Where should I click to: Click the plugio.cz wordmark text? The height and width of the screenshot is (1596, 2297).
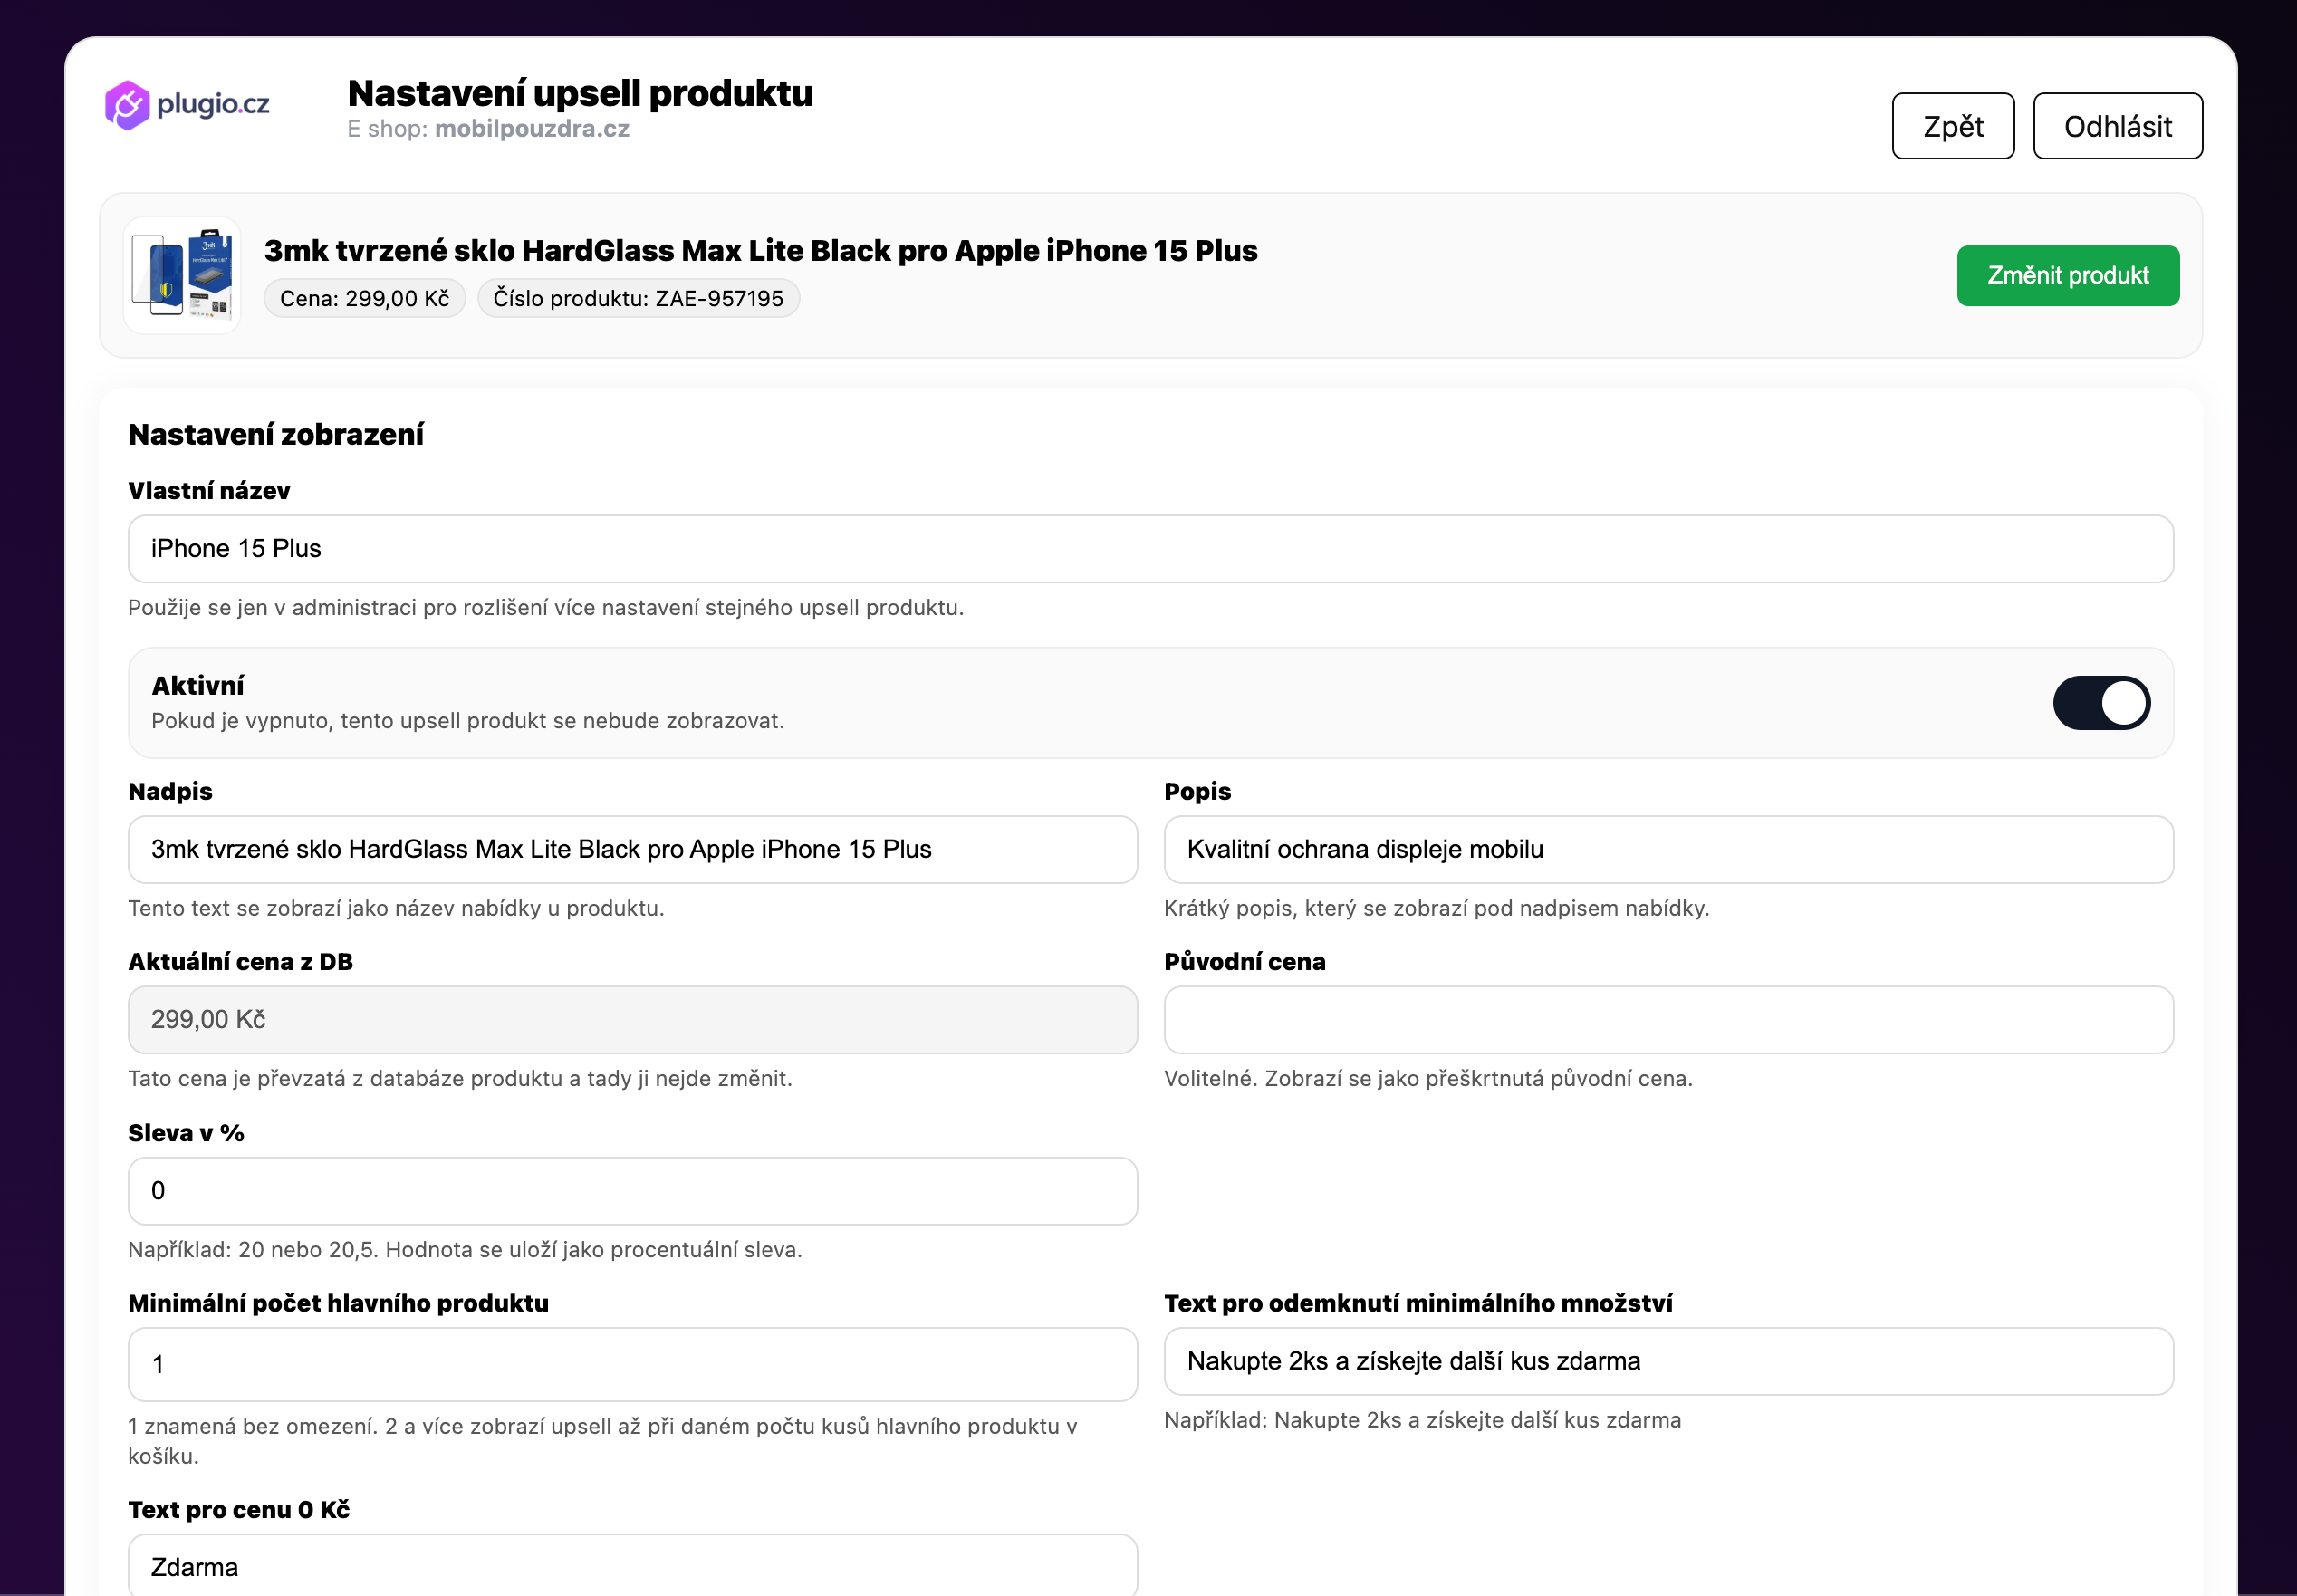pyautogui.click(x=213, y=104)
